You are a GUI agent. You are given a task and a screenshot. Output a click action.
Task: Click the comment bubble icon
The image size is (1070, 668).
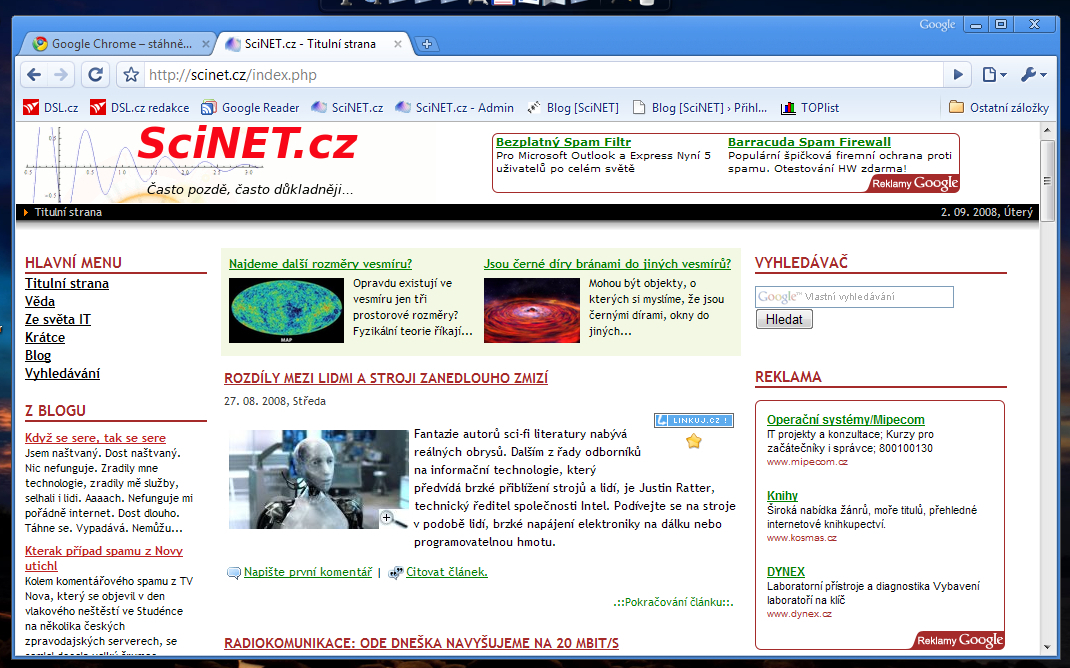(234, 573)
